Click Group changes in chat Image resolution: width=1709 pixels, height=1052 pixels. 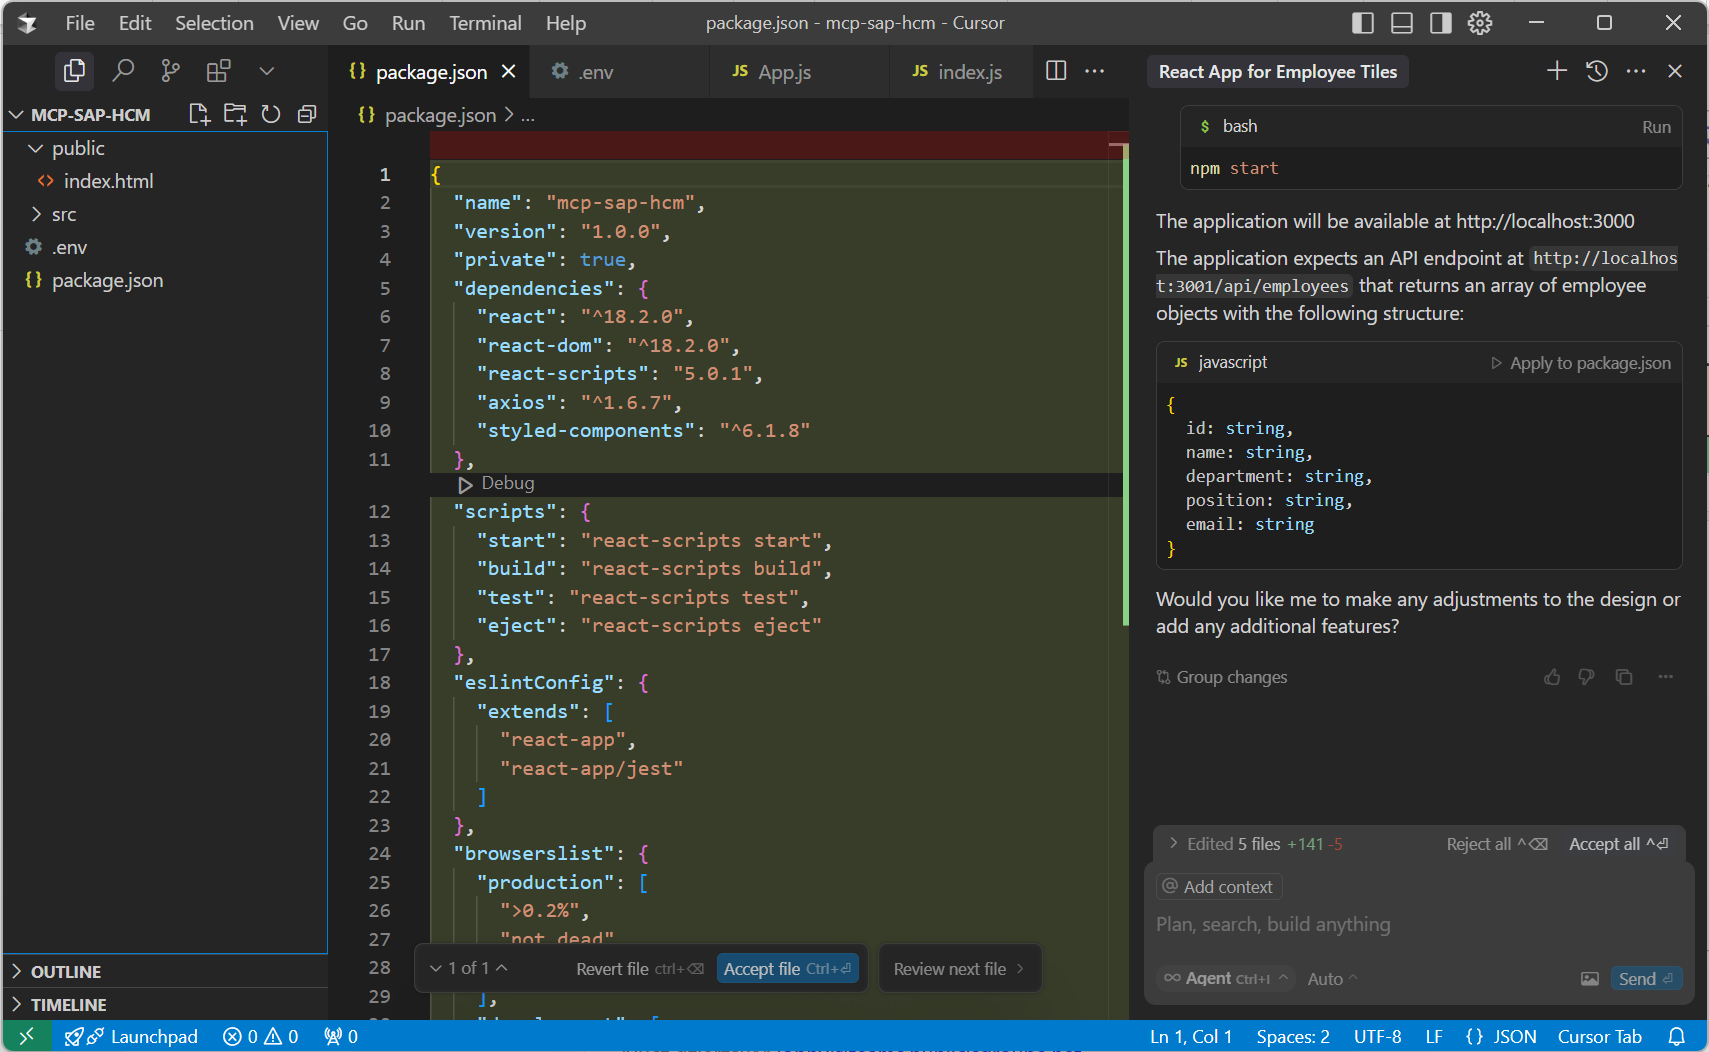pyautogui.click(x=1221, y=677)
